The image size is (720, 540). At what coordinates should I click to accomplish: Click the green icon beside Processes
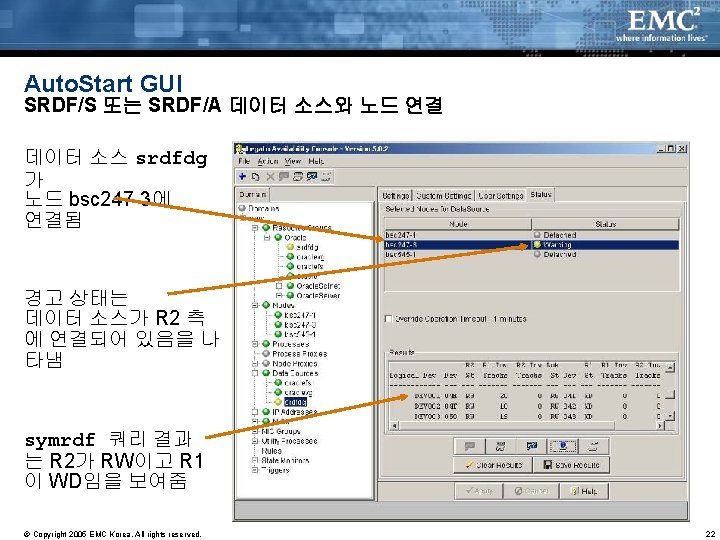pyautogui.click(x=266, y=344)
